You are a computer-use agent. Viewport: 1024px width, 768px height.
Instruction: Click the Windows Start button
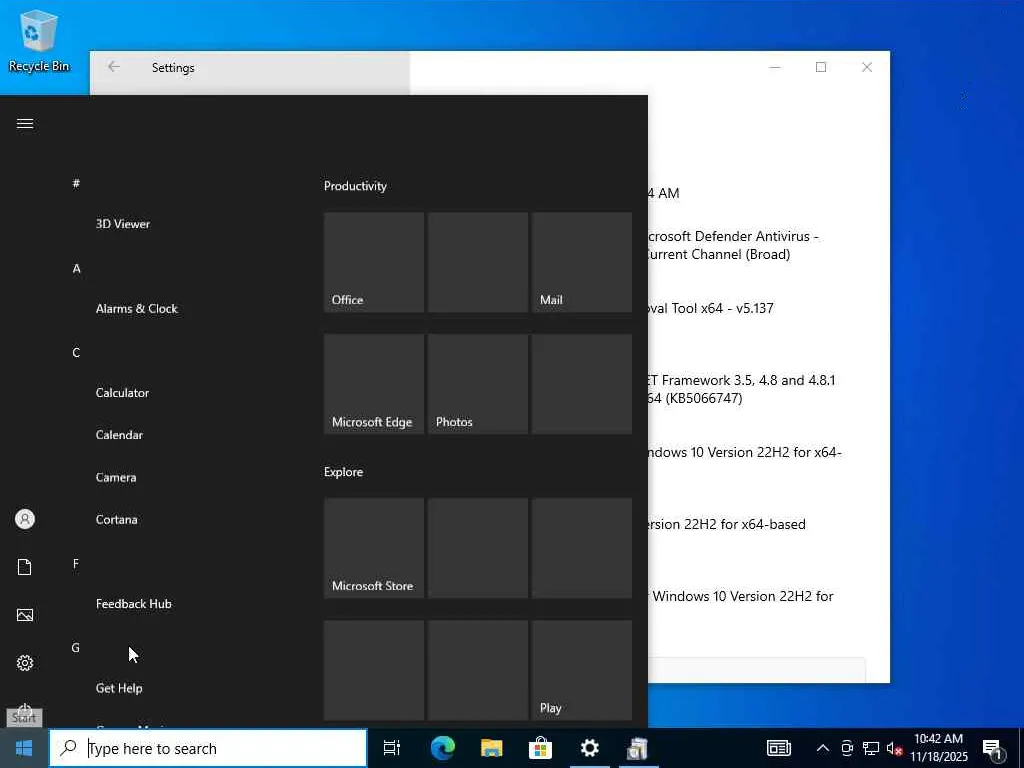click(24, 748)
